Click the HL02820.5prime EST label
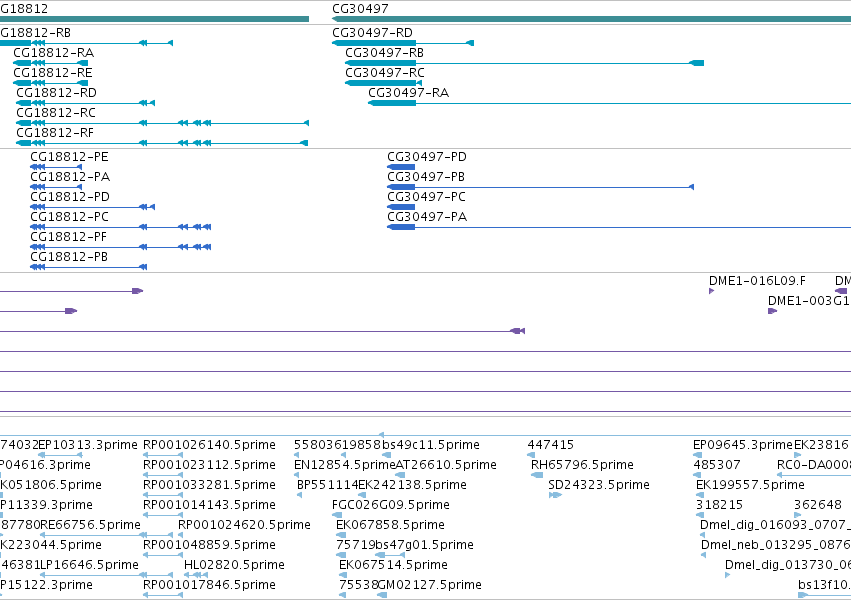851x600 pixels. coord(234,565)
